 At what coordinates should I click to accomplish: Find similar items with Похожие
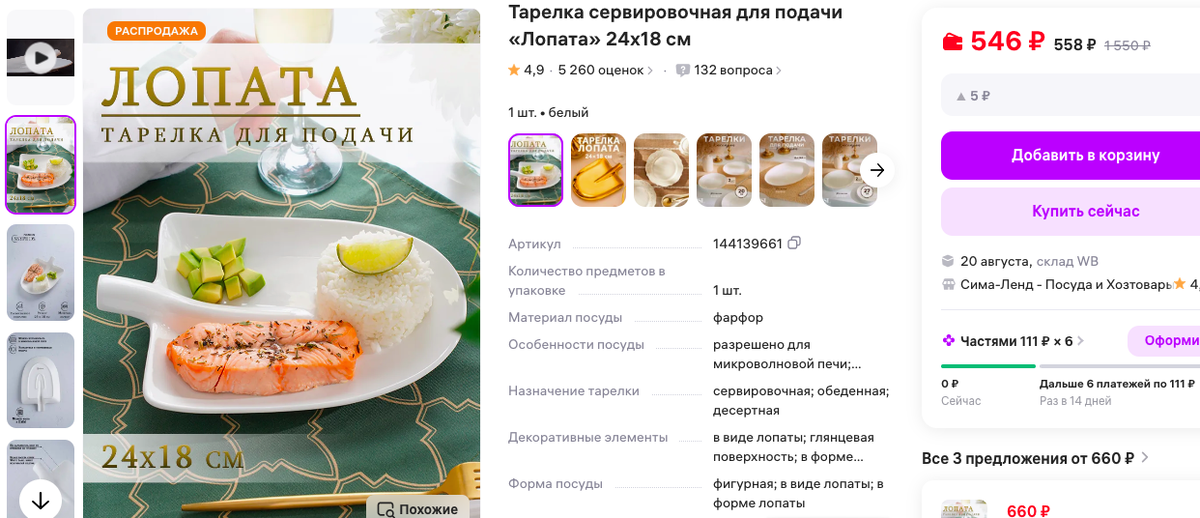point(418,509)
